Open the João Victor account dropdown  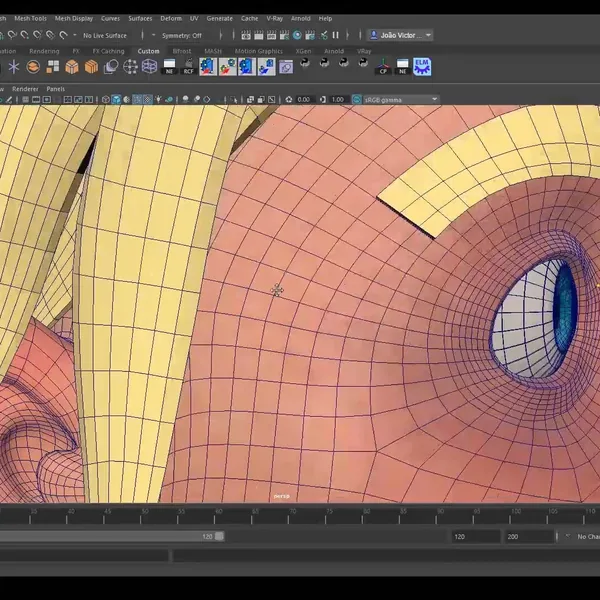pos(400,35)
